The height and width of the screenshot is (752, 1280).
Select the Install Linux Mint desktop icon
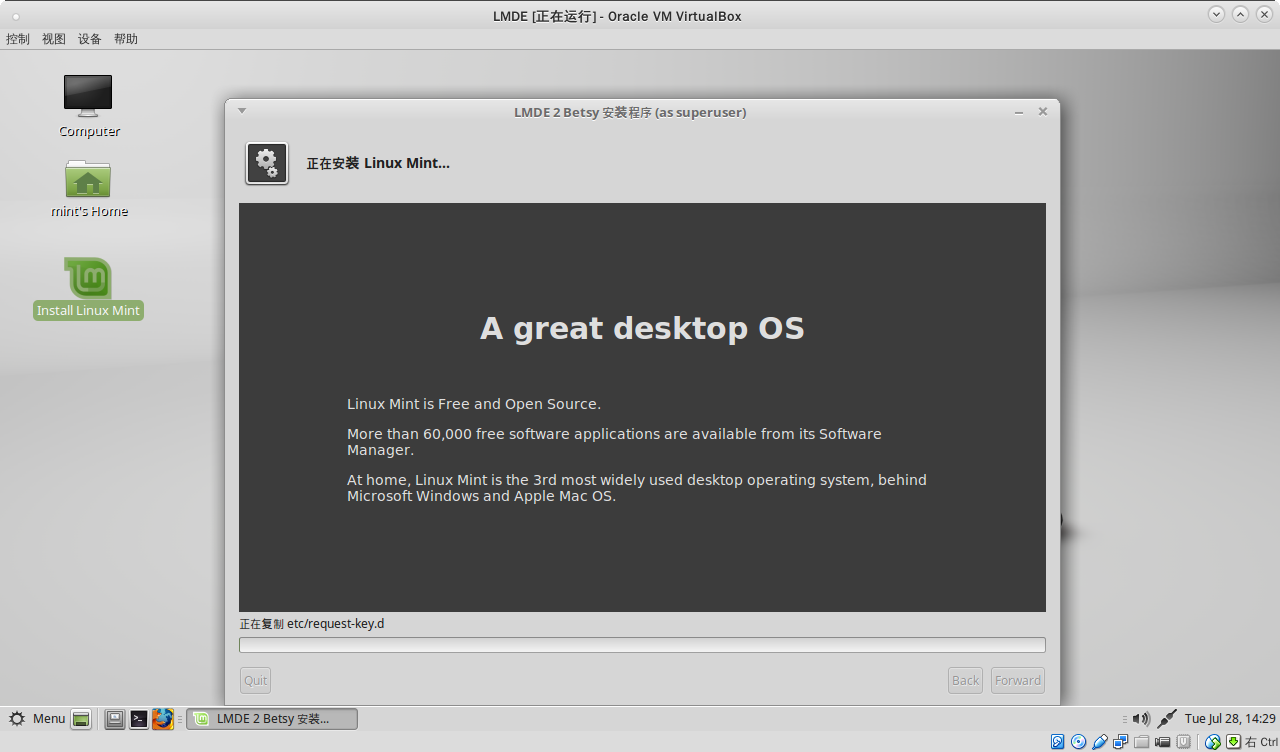coord(88,288)
